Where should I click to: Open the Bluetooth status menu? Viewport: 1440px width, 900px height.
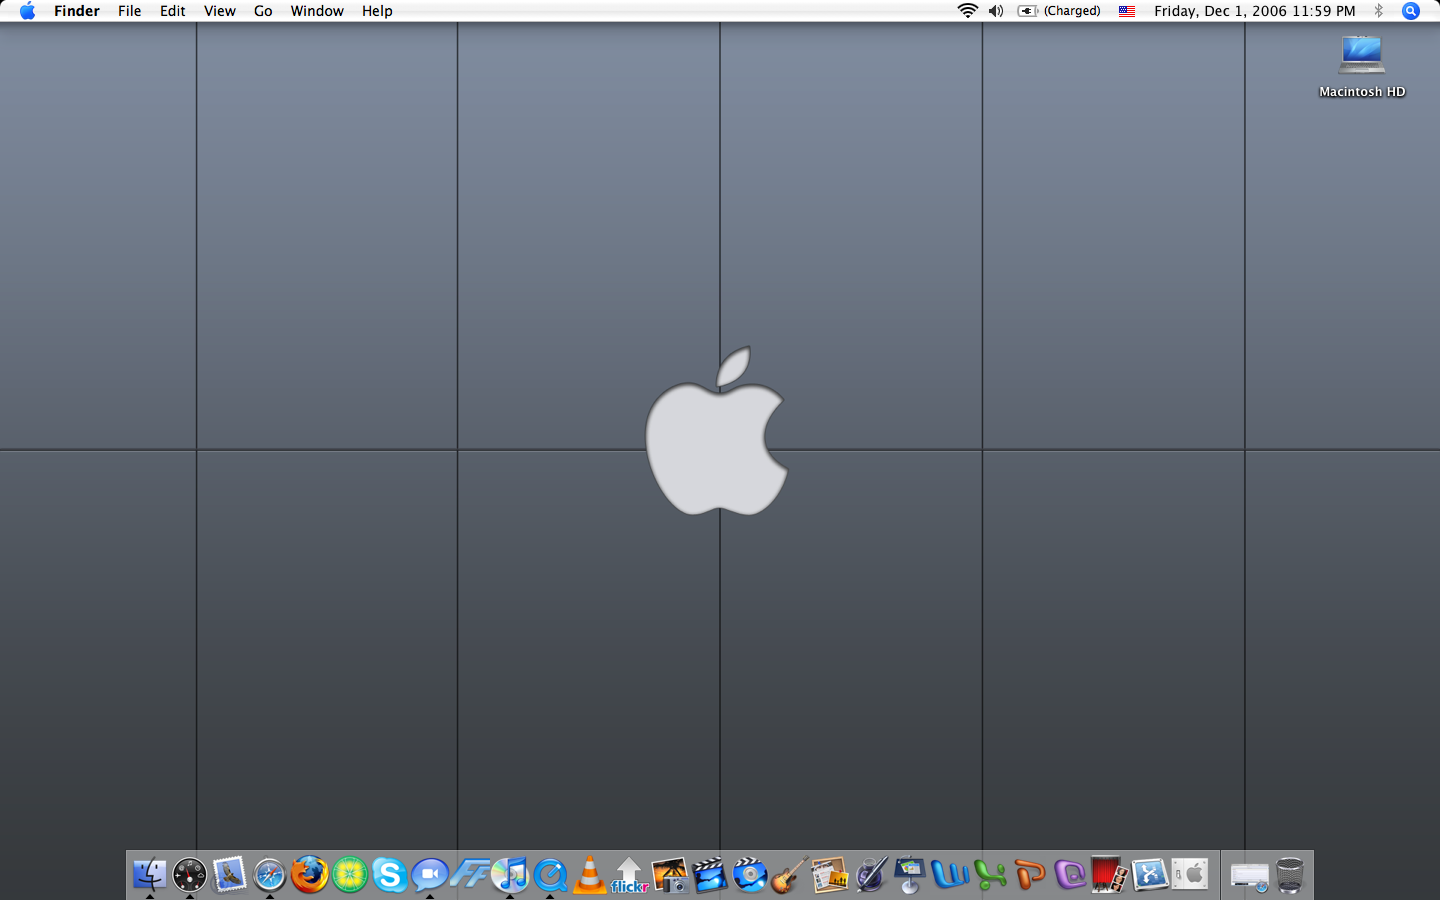click(1379, 11)
